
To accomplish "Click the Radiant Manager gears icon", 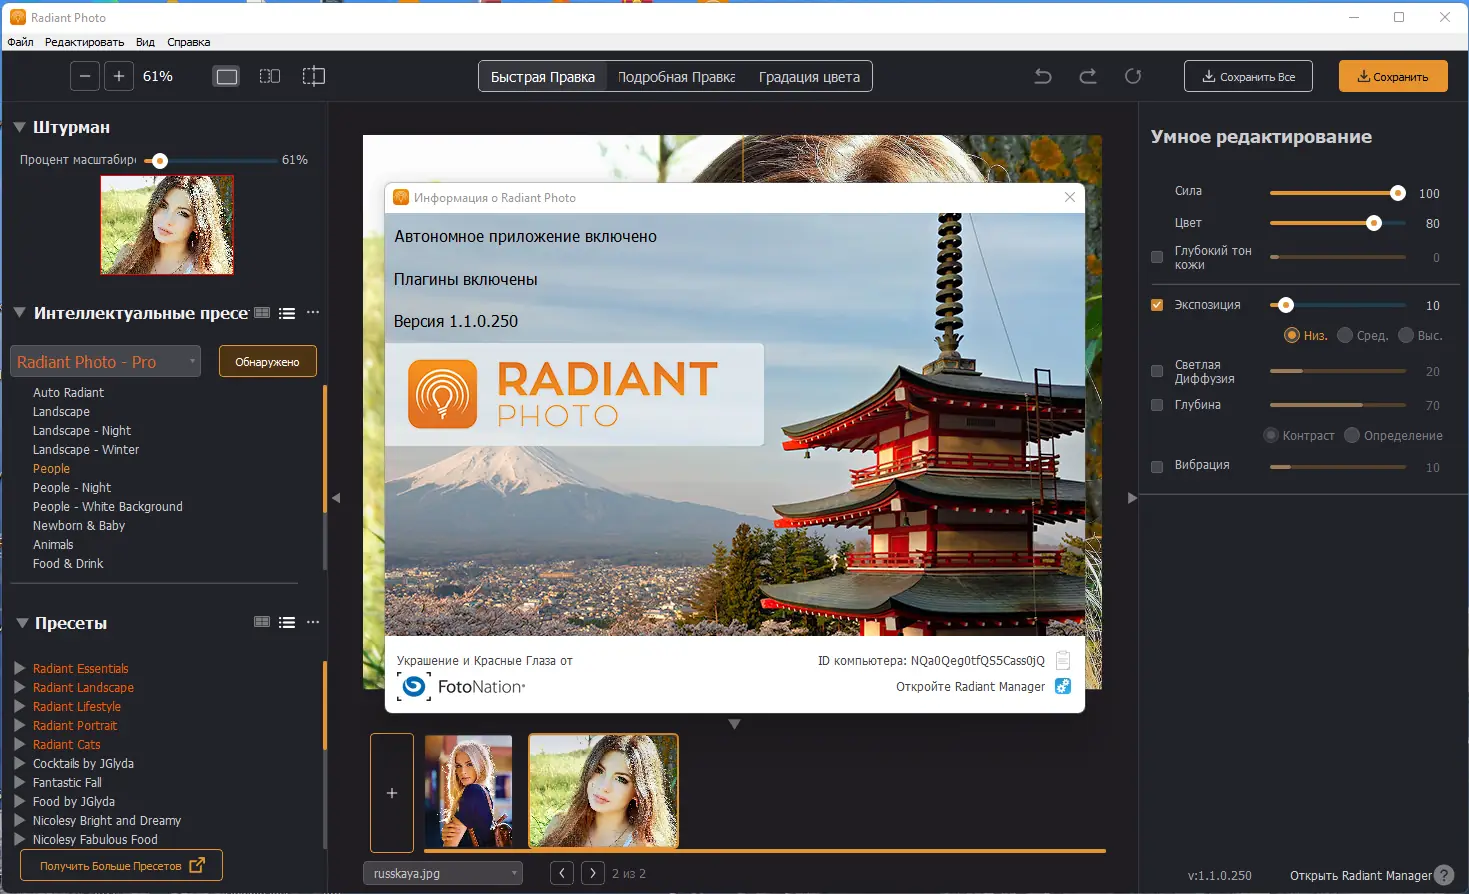I will tap(1061, 686).
